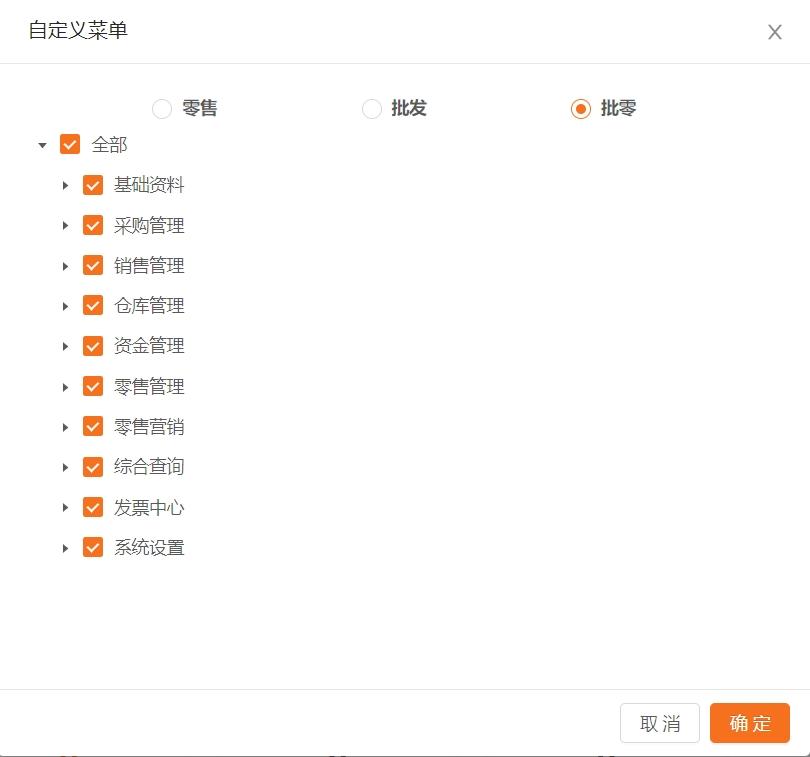Screen dimensions: 810x757
Task: Click the 采购管理 label
Action: [149, 225]
